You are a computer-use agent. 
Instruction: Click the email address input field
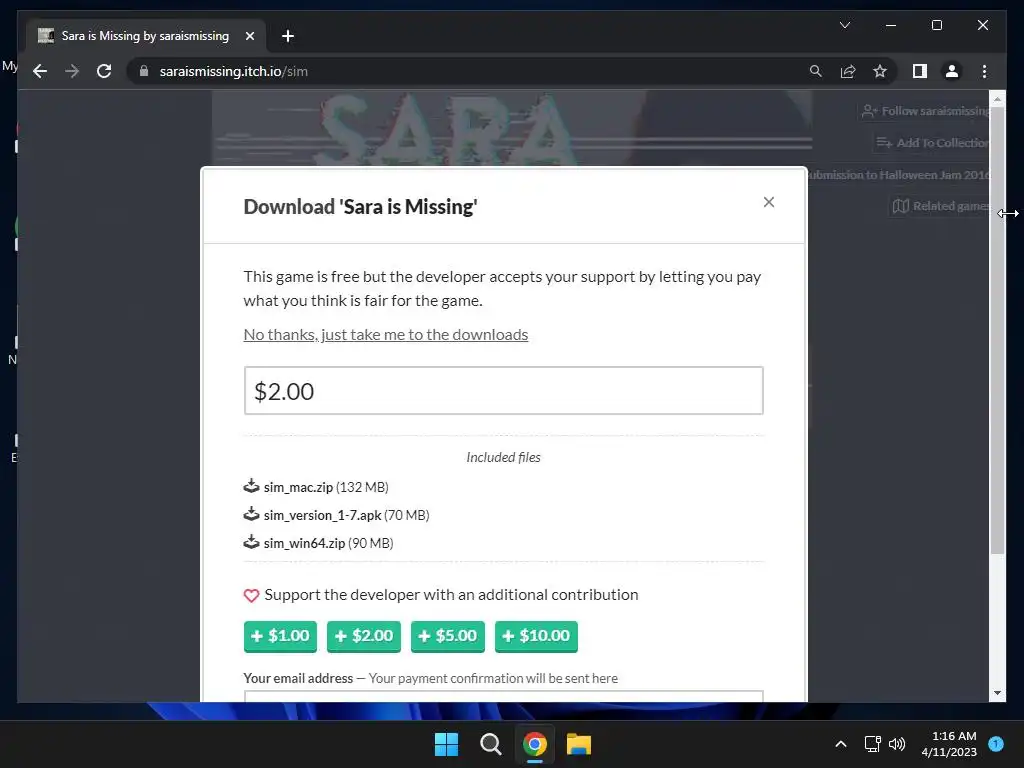coord(504,696)
